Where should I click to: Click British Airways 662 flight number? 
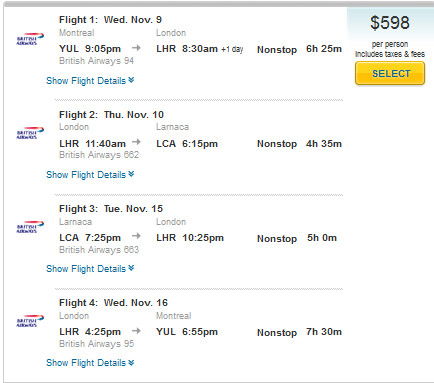[x=99, y=155]
